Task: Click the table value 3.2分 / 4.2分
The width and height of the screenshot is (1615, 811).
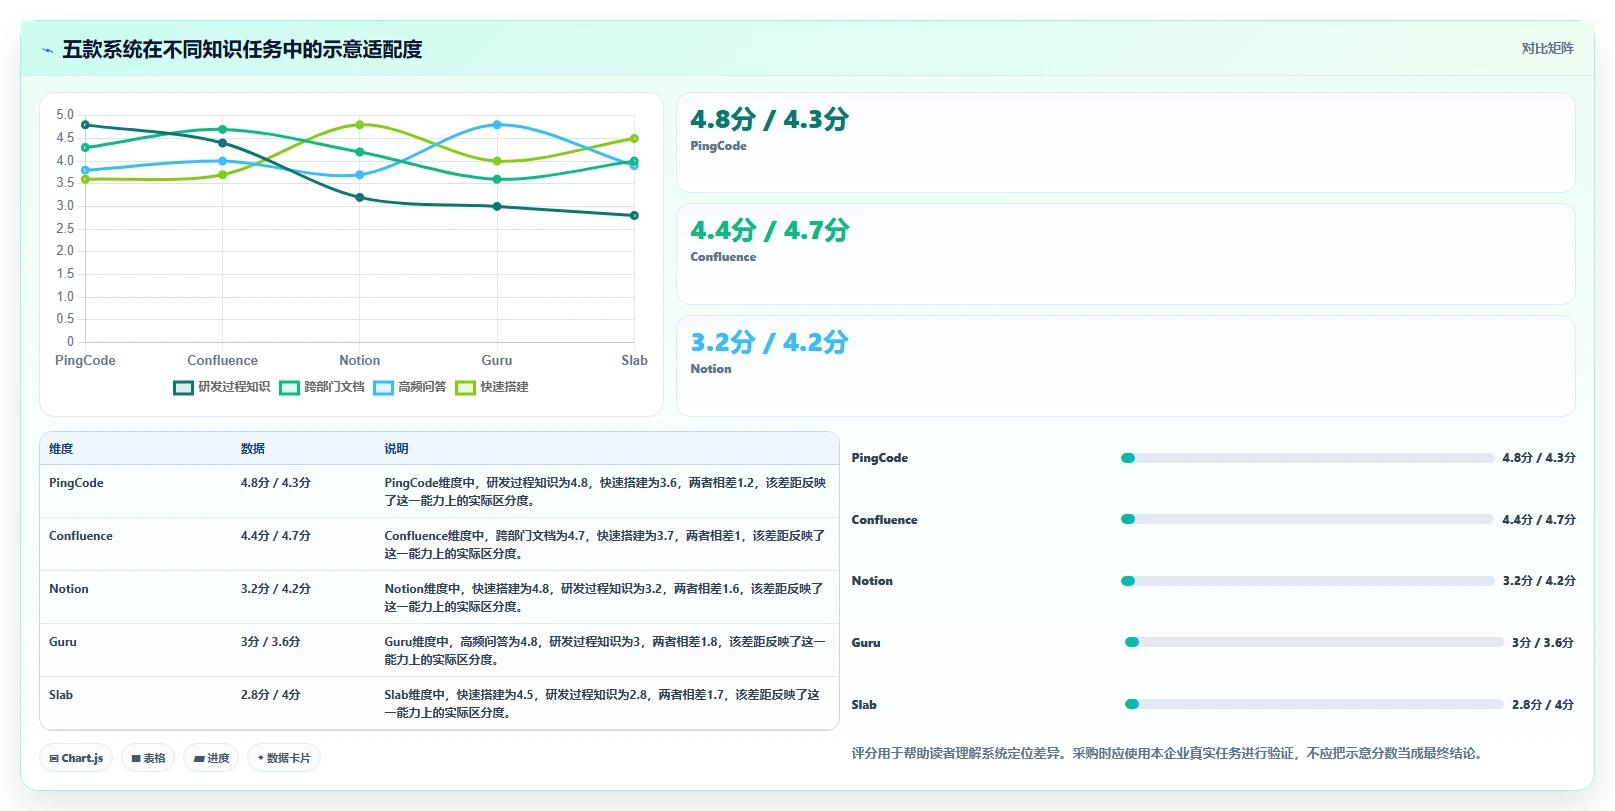Action: tap(275, 589)
